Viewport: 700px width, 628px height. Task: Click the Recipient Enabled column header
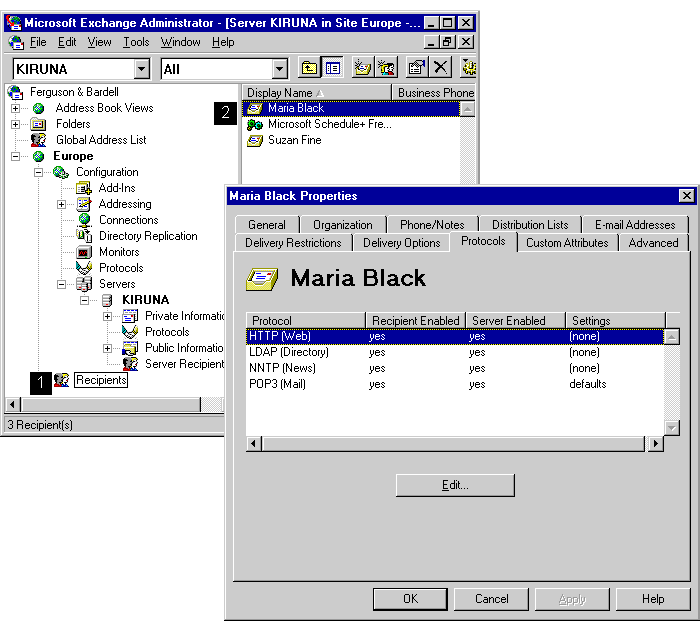(416, 320)
